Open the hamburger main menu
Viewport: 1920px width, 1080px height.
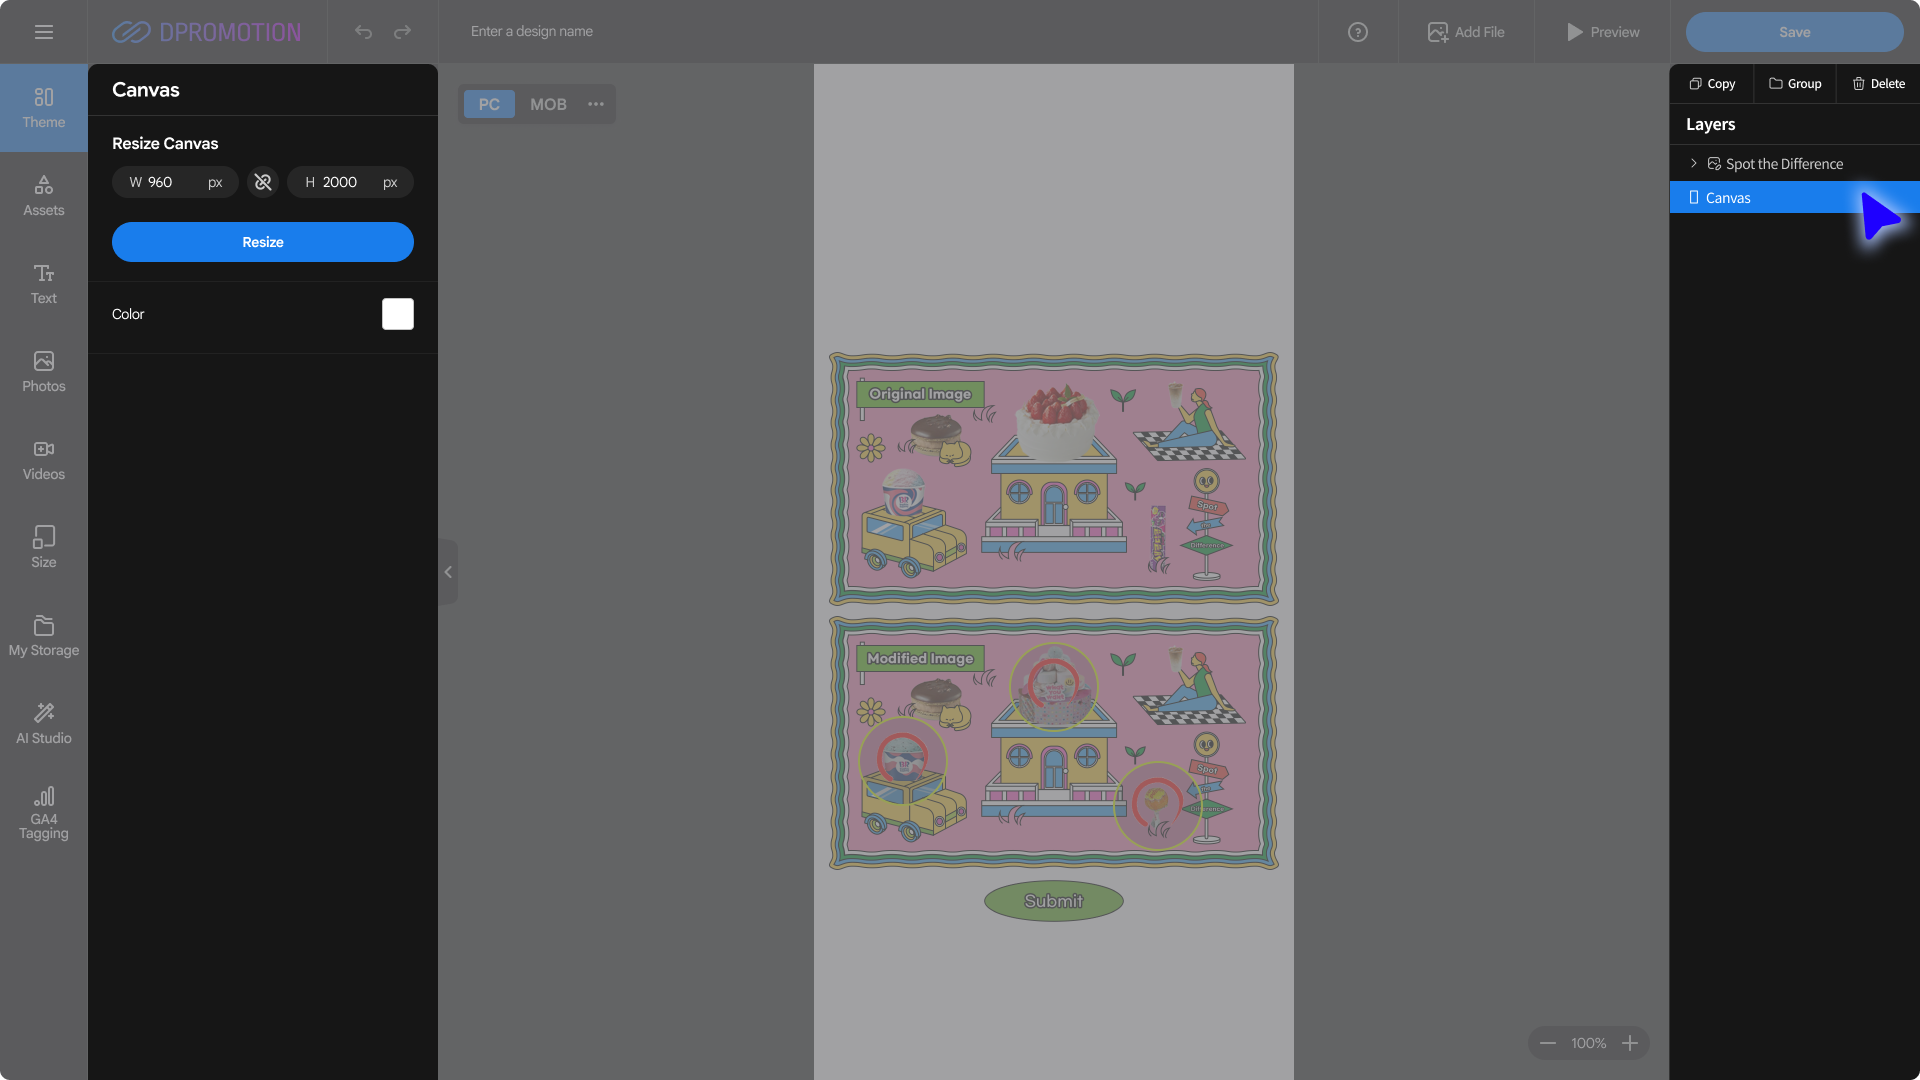point(43,32)
